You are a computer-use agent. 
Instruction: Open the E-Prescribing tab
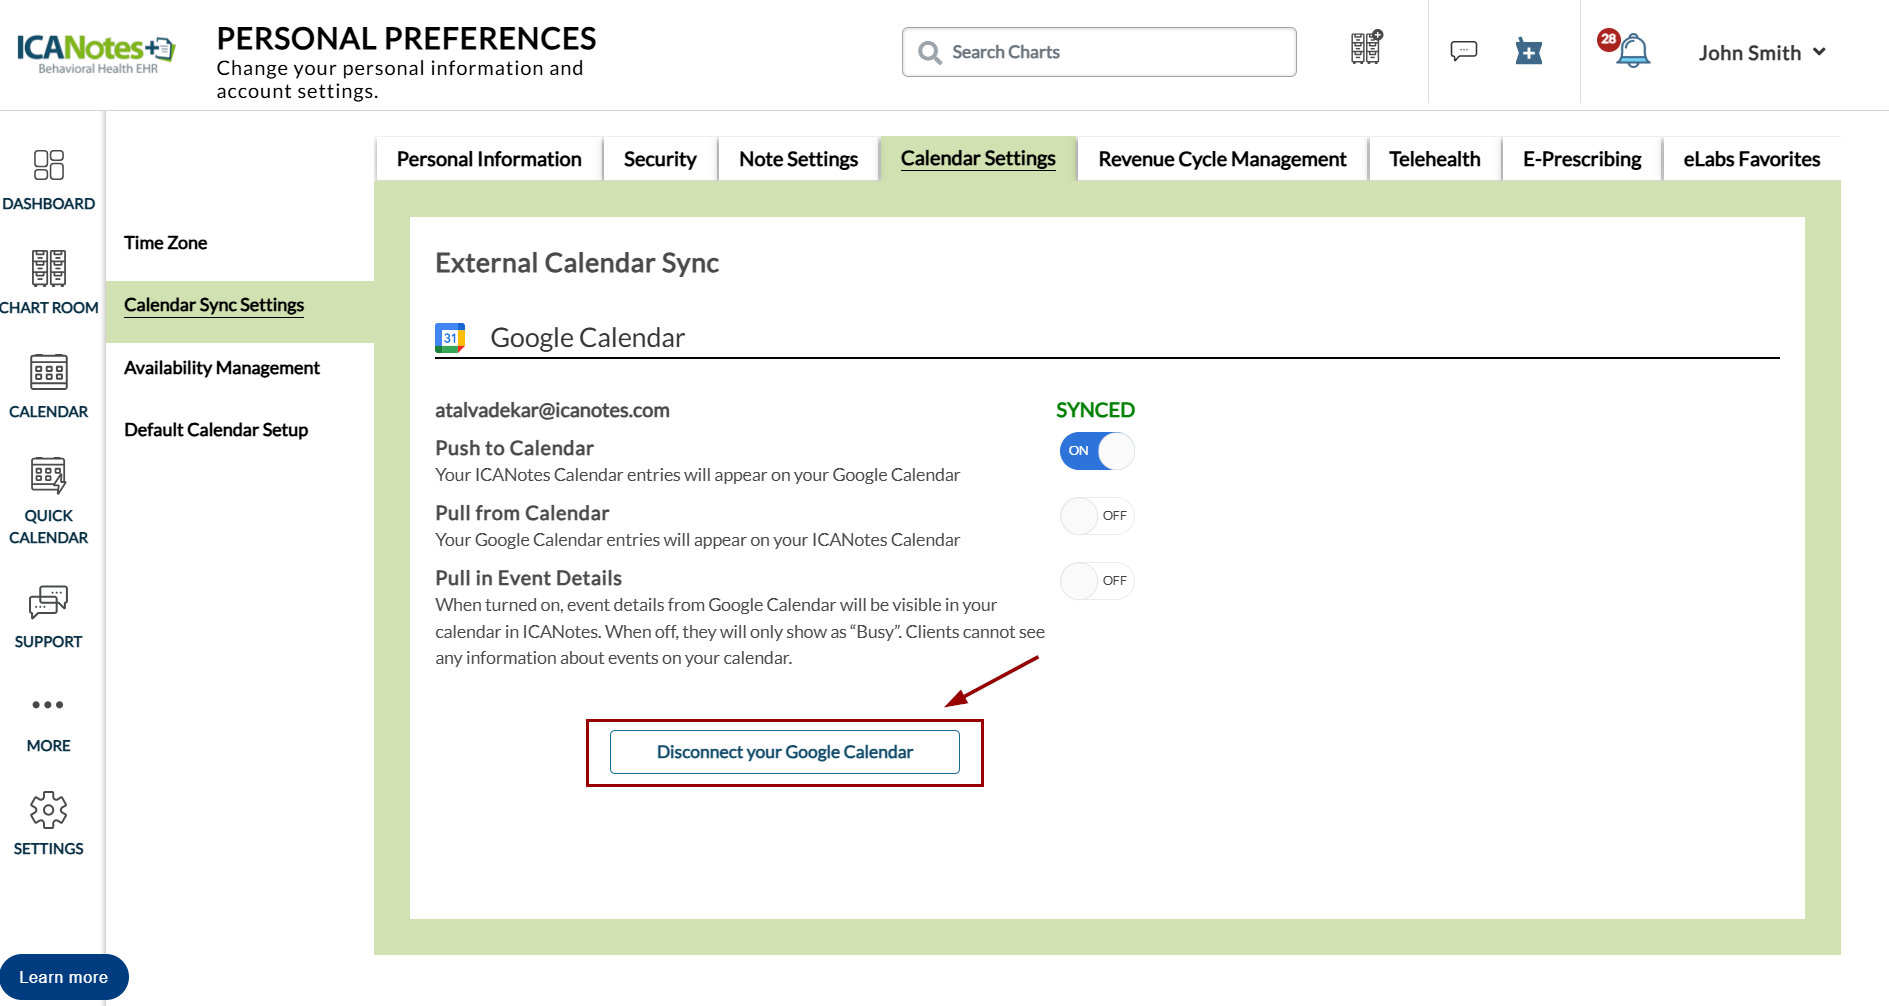pos(1582,159)
